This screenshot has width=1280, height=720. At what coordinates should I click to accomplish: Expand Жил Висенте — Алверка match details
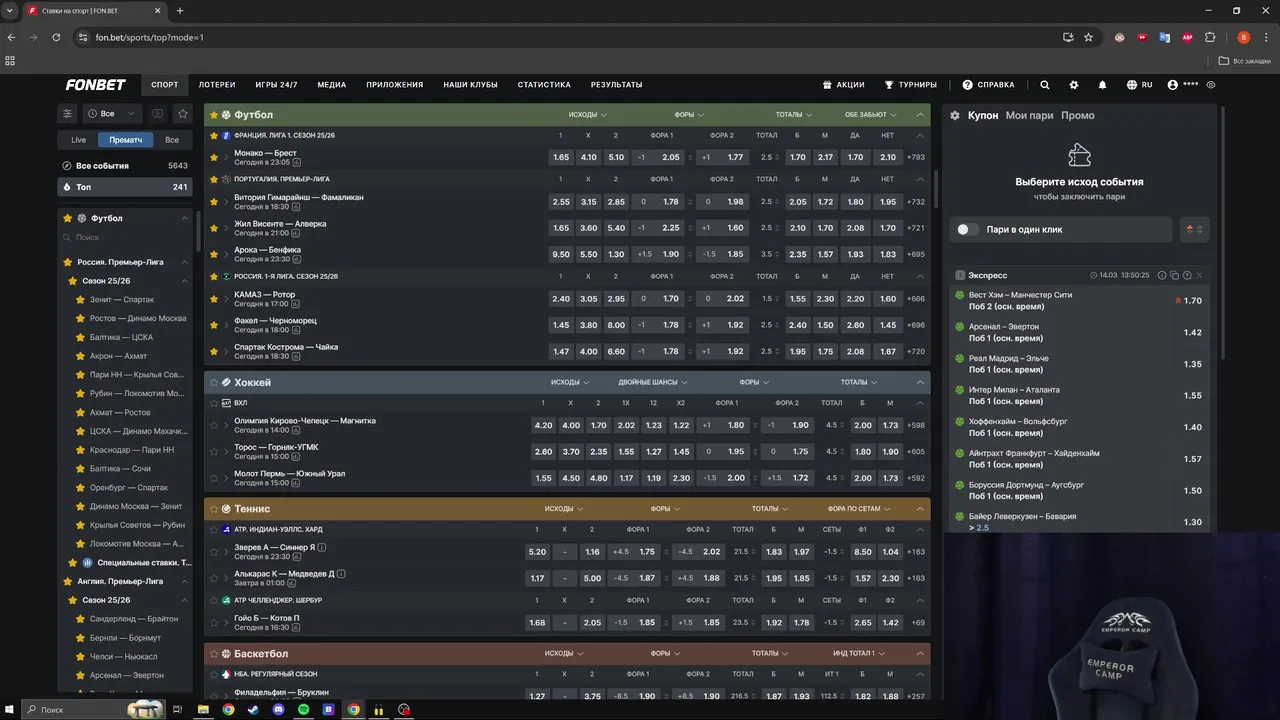pyautogui.click(x=226, y=228)
